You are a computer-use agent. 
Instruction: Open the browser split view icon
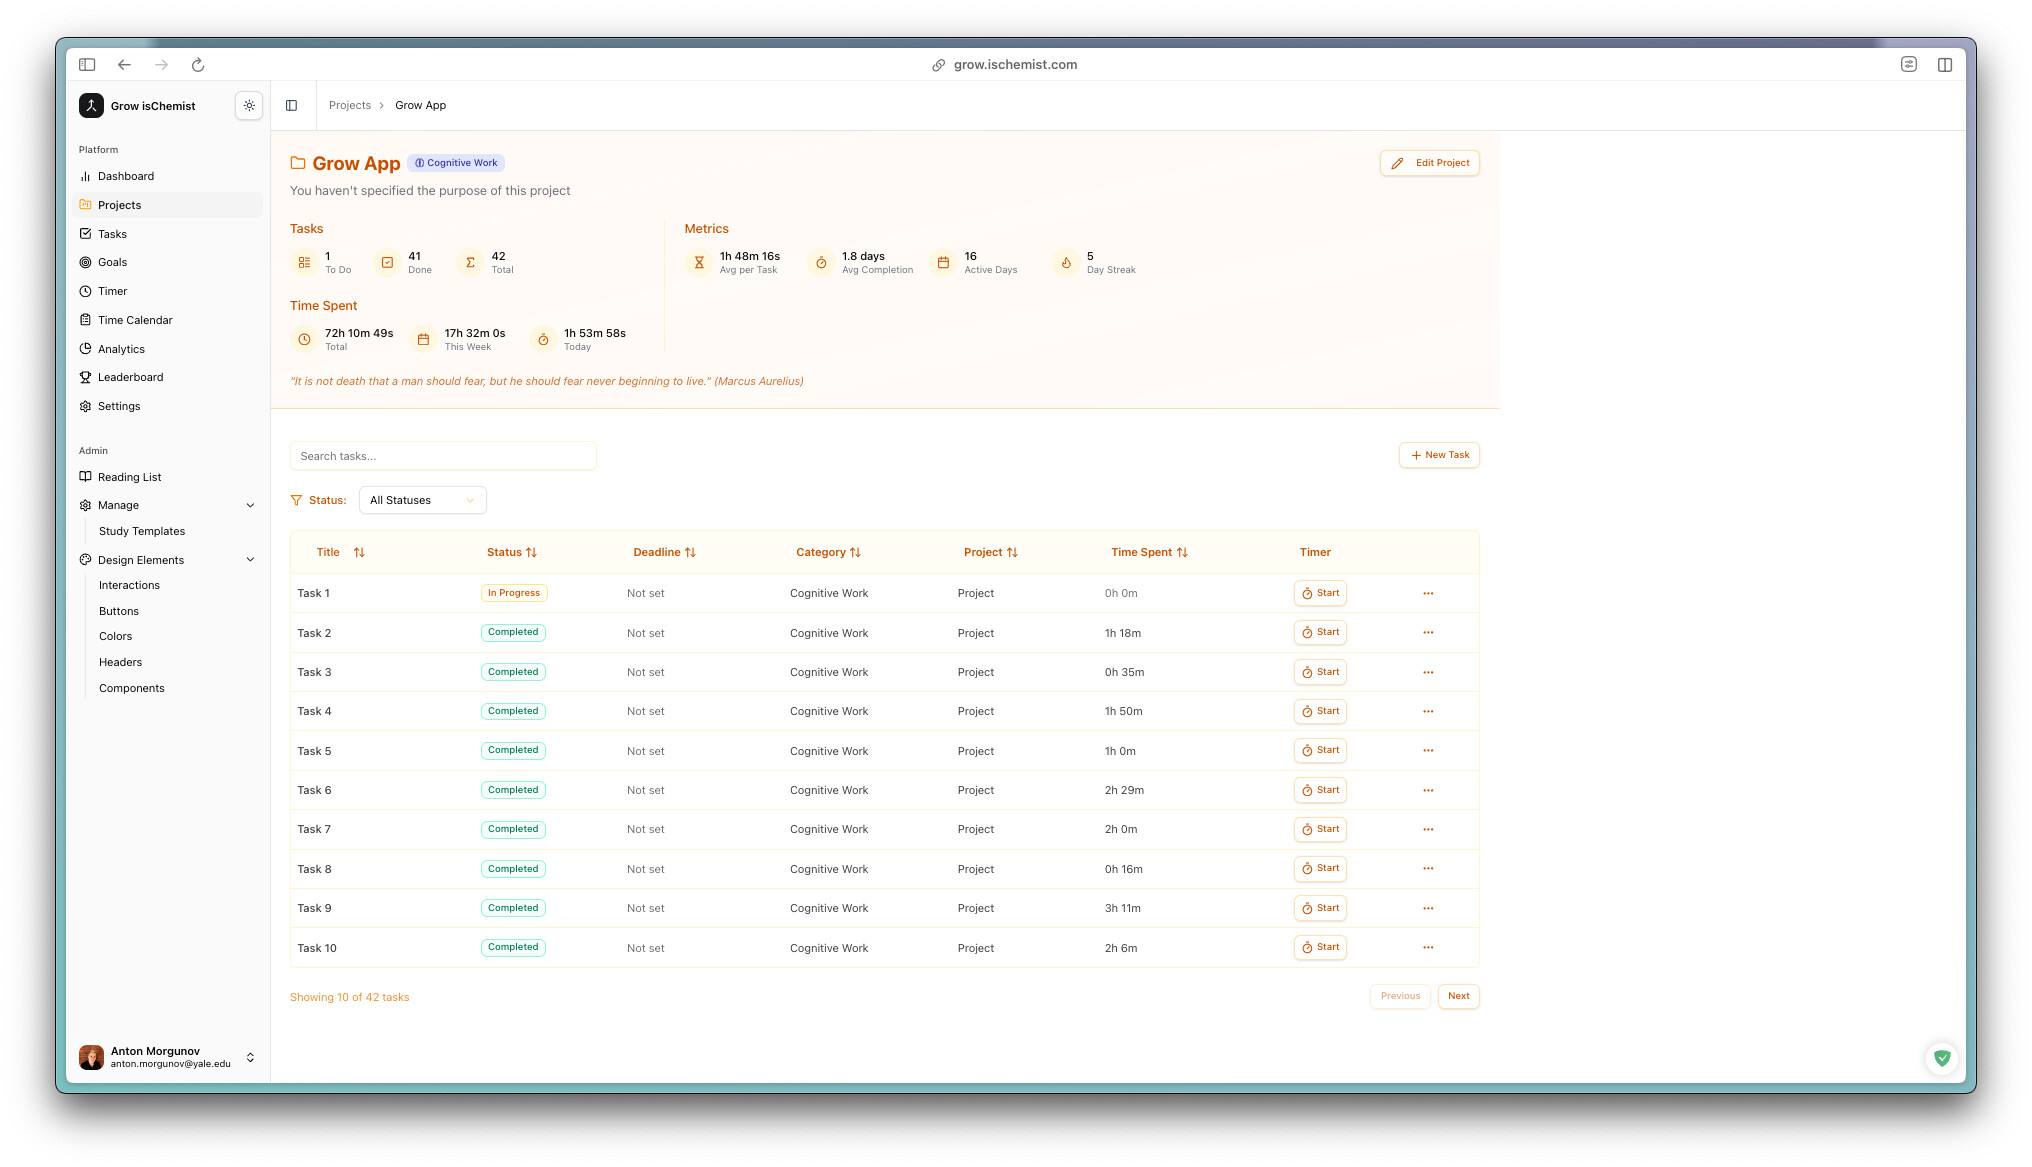1944,65
